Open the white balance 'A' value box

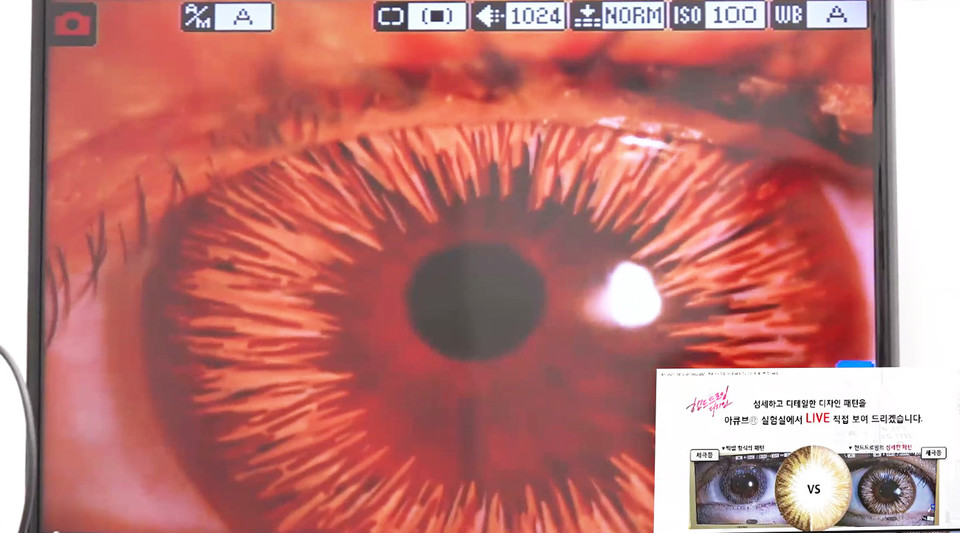point(837,16)
